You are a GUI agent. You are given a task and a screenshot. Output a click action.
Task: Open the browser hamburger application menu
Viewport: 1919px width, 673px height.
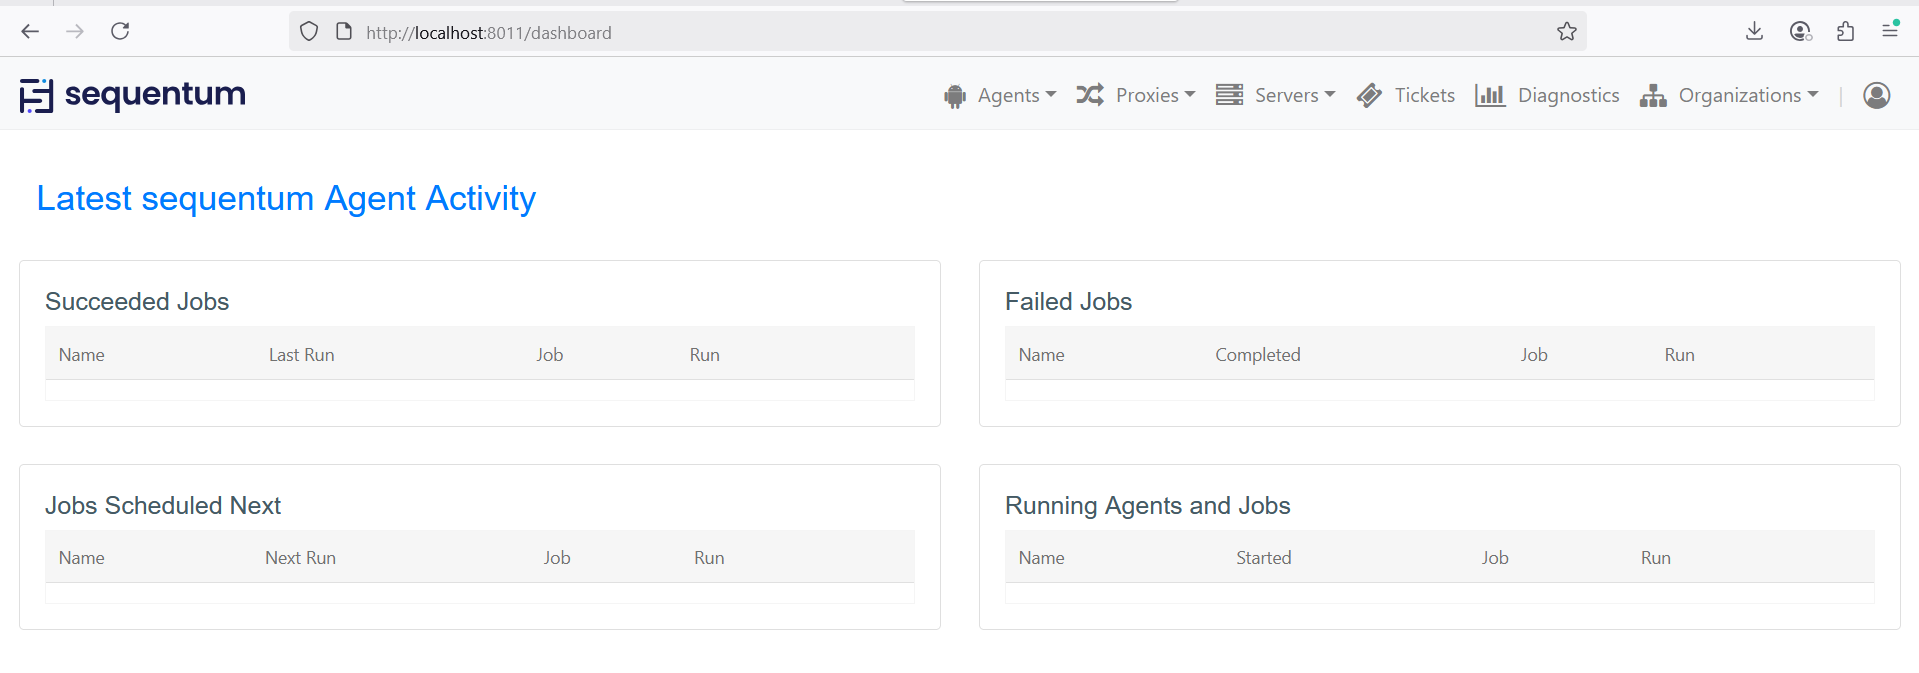click(x=1889, y=32)
